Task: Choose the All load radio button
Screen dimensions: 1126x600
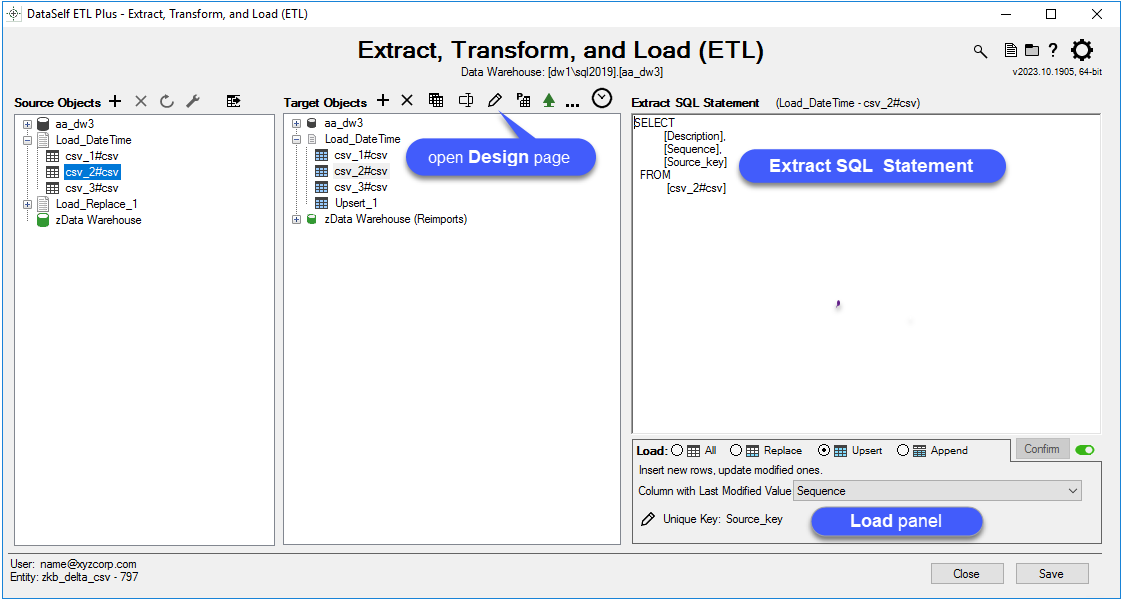Action: pos(677,451)
